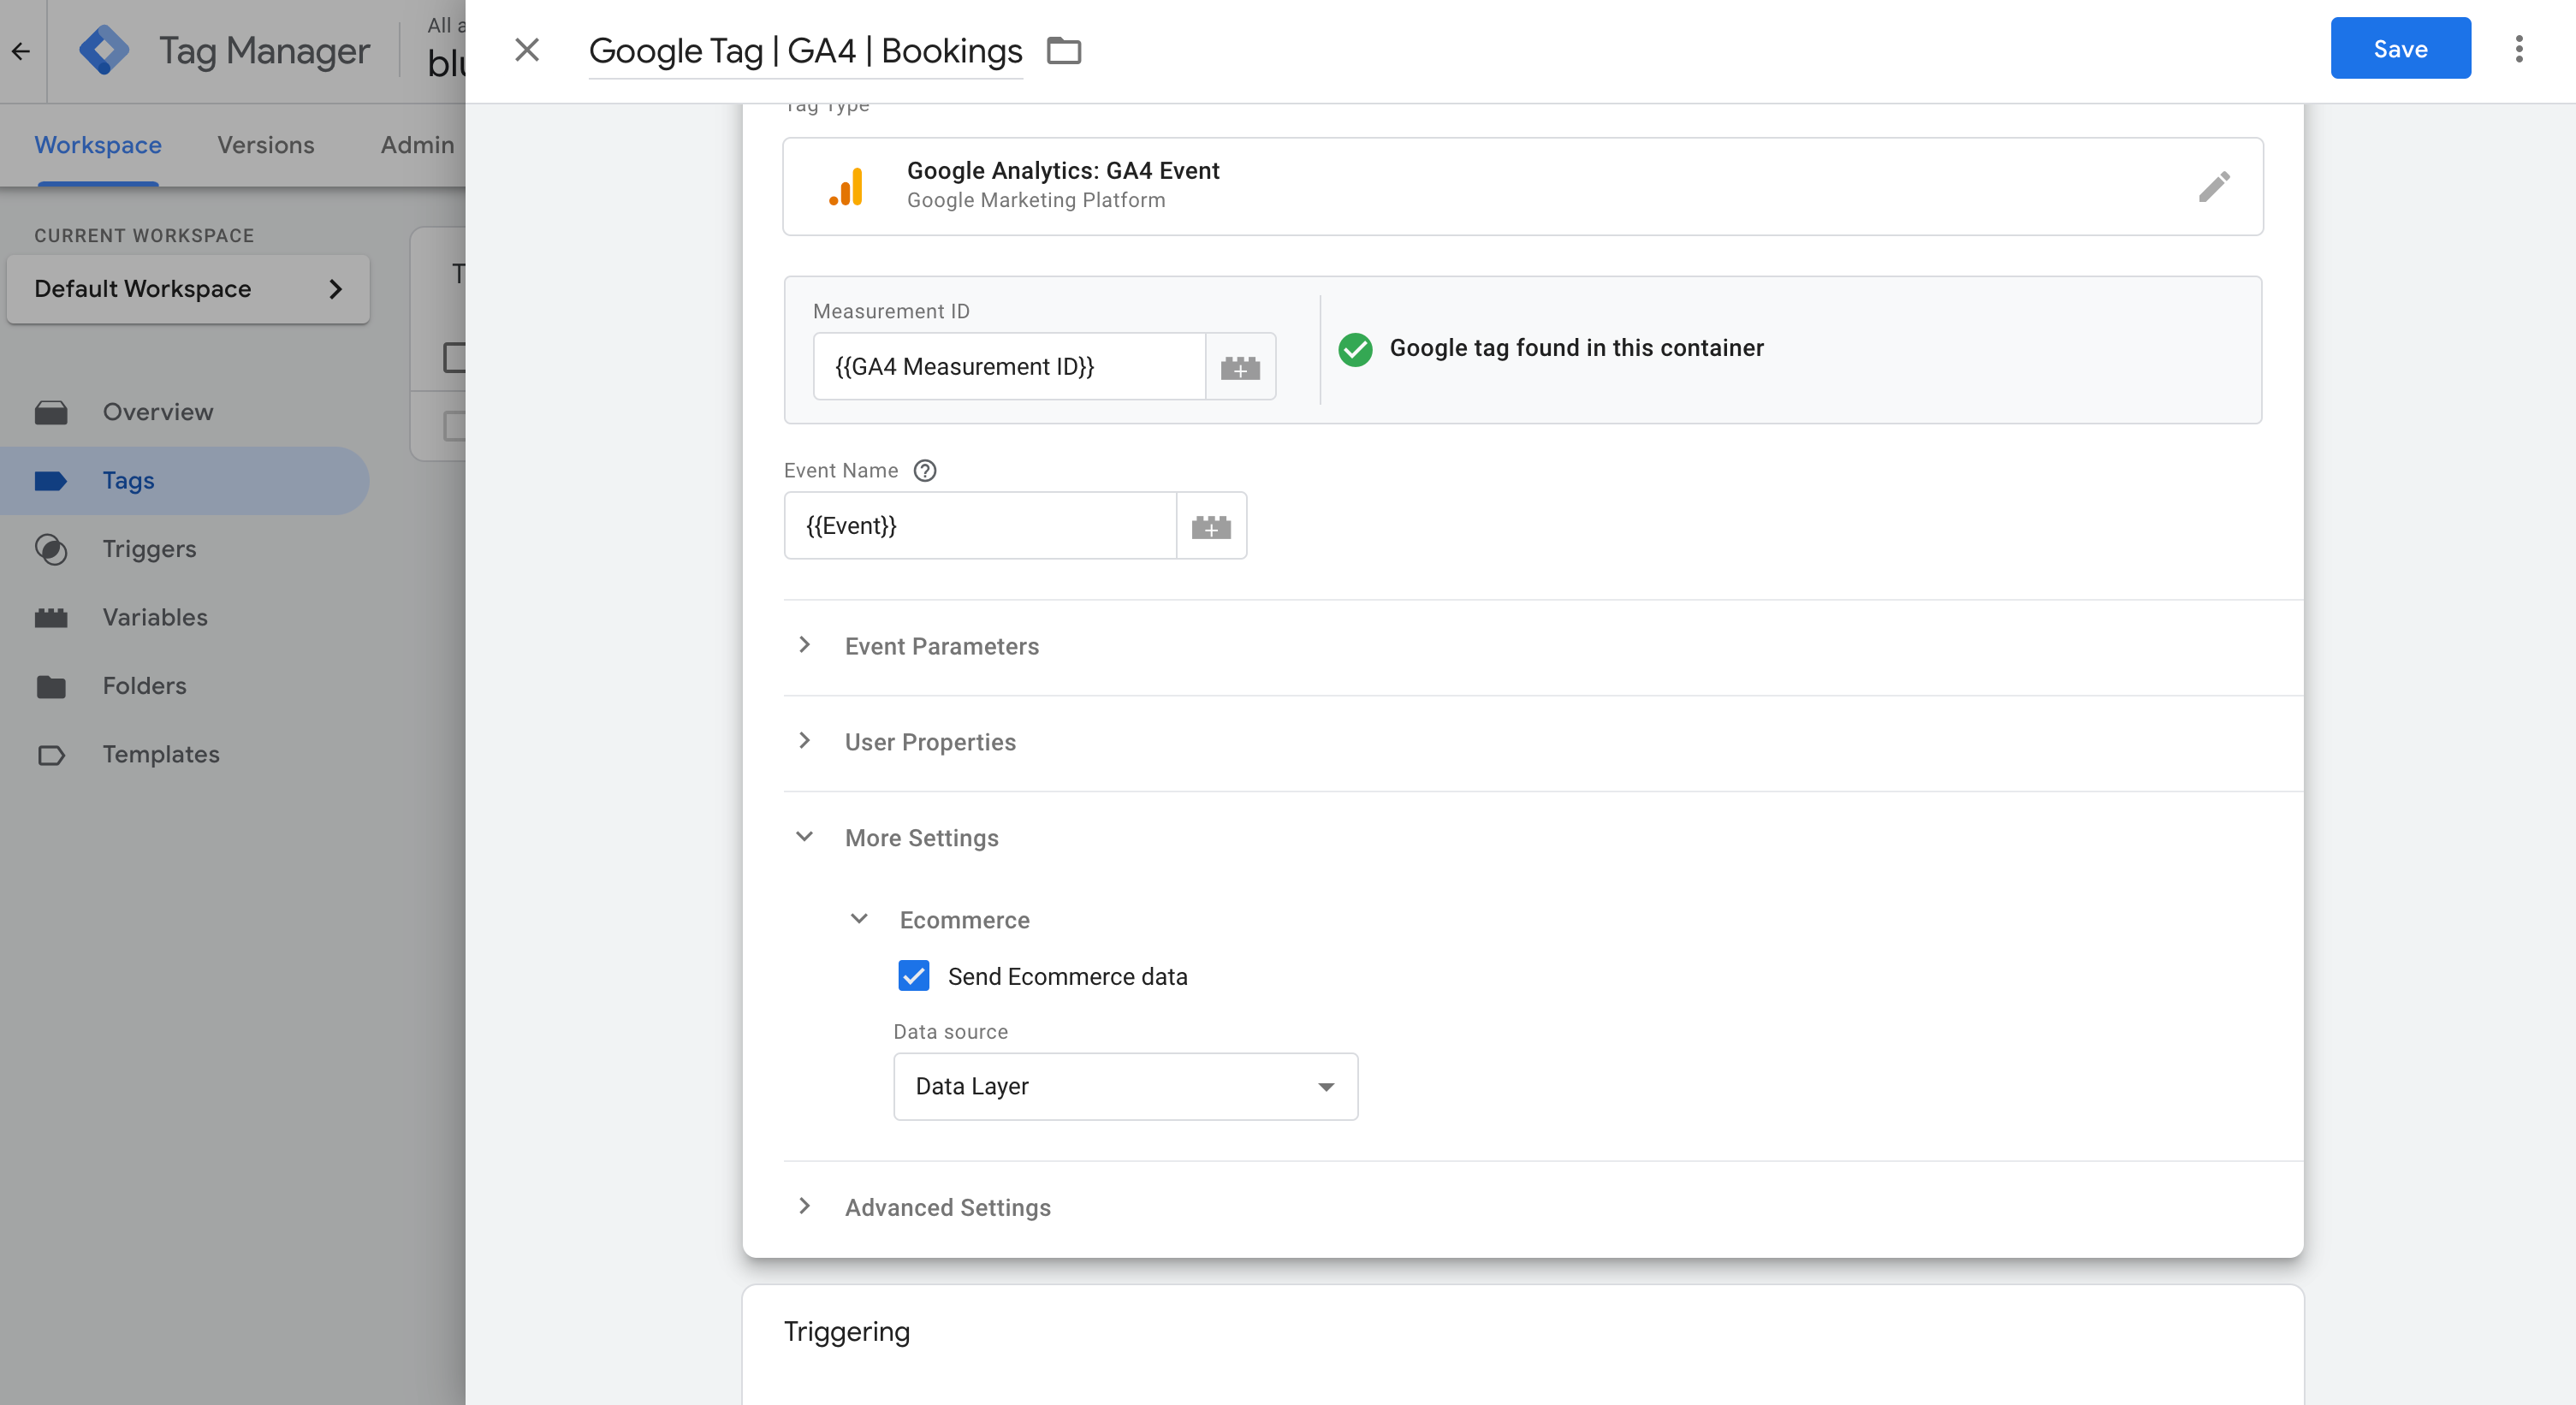Click the Folders sidebar icon
The image size is (2576, 1405).
[51, 686]
